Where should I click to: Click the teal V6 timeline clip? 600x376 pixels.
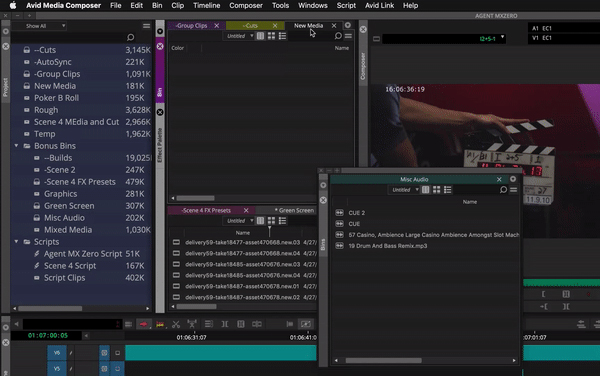coord(221,353)
